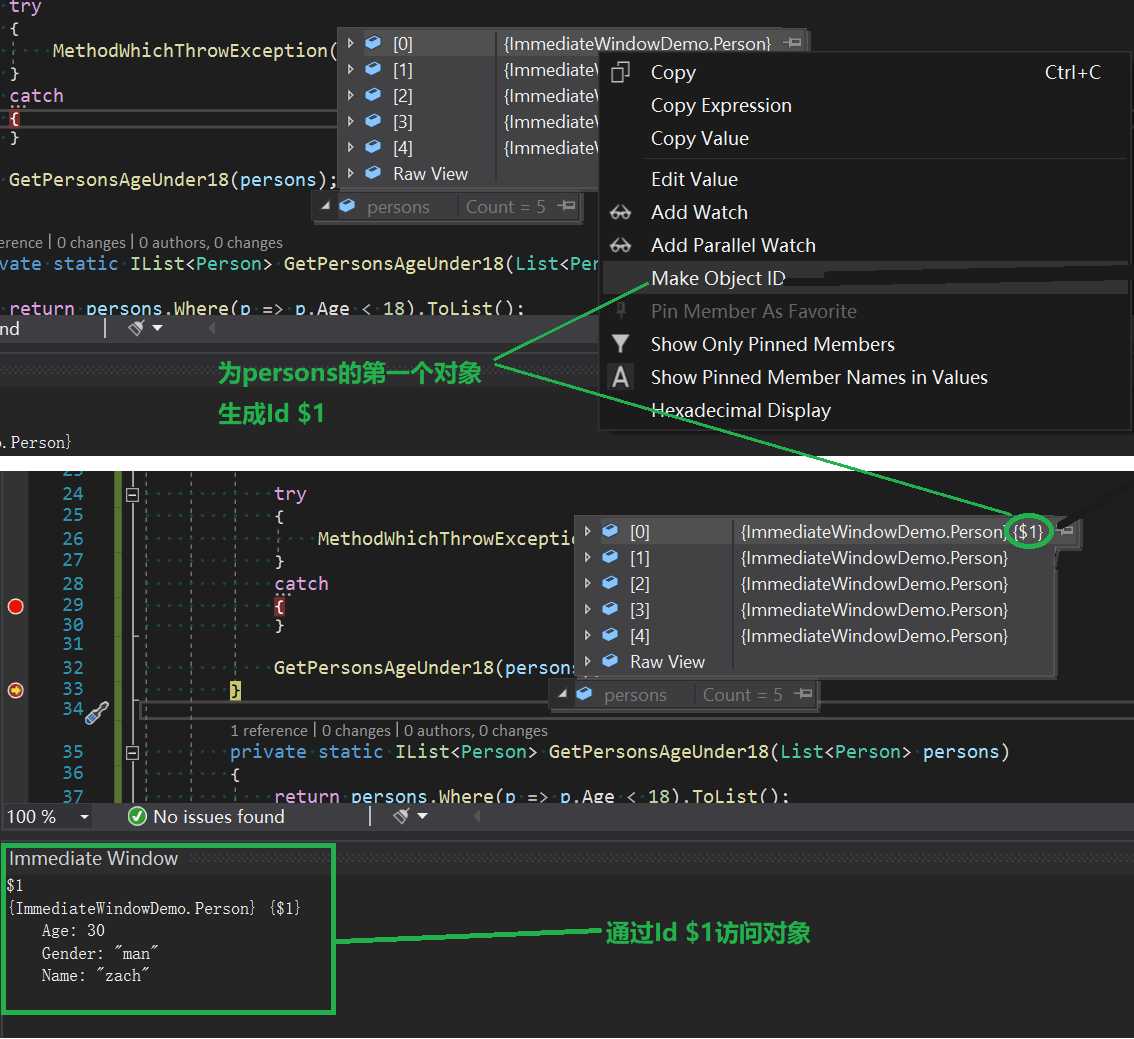This screenshot has width=1134, height=1039.
Task: Expand Raw View in upper datatip
Action: (351, 174)
